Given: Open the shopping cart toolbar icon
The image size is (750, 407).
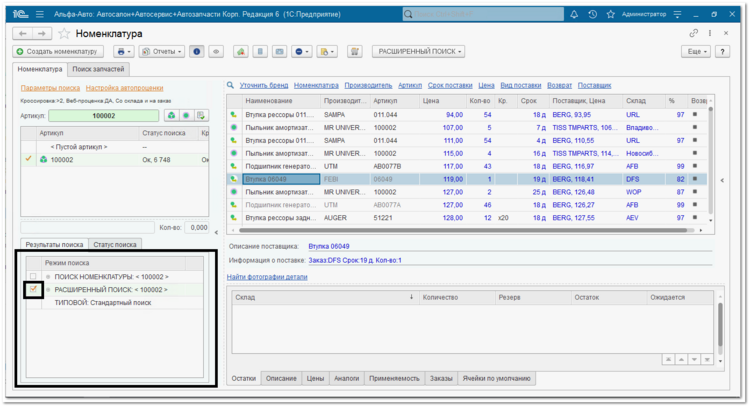Looking at the screenshot, I should 354,51.
